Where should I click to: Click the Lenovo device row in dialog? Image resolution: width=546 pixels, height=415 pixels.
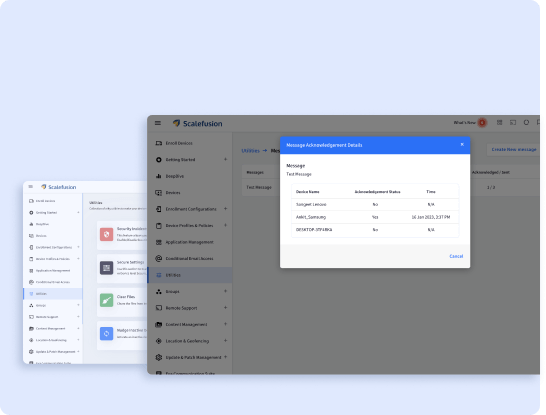tap(375, 204)
